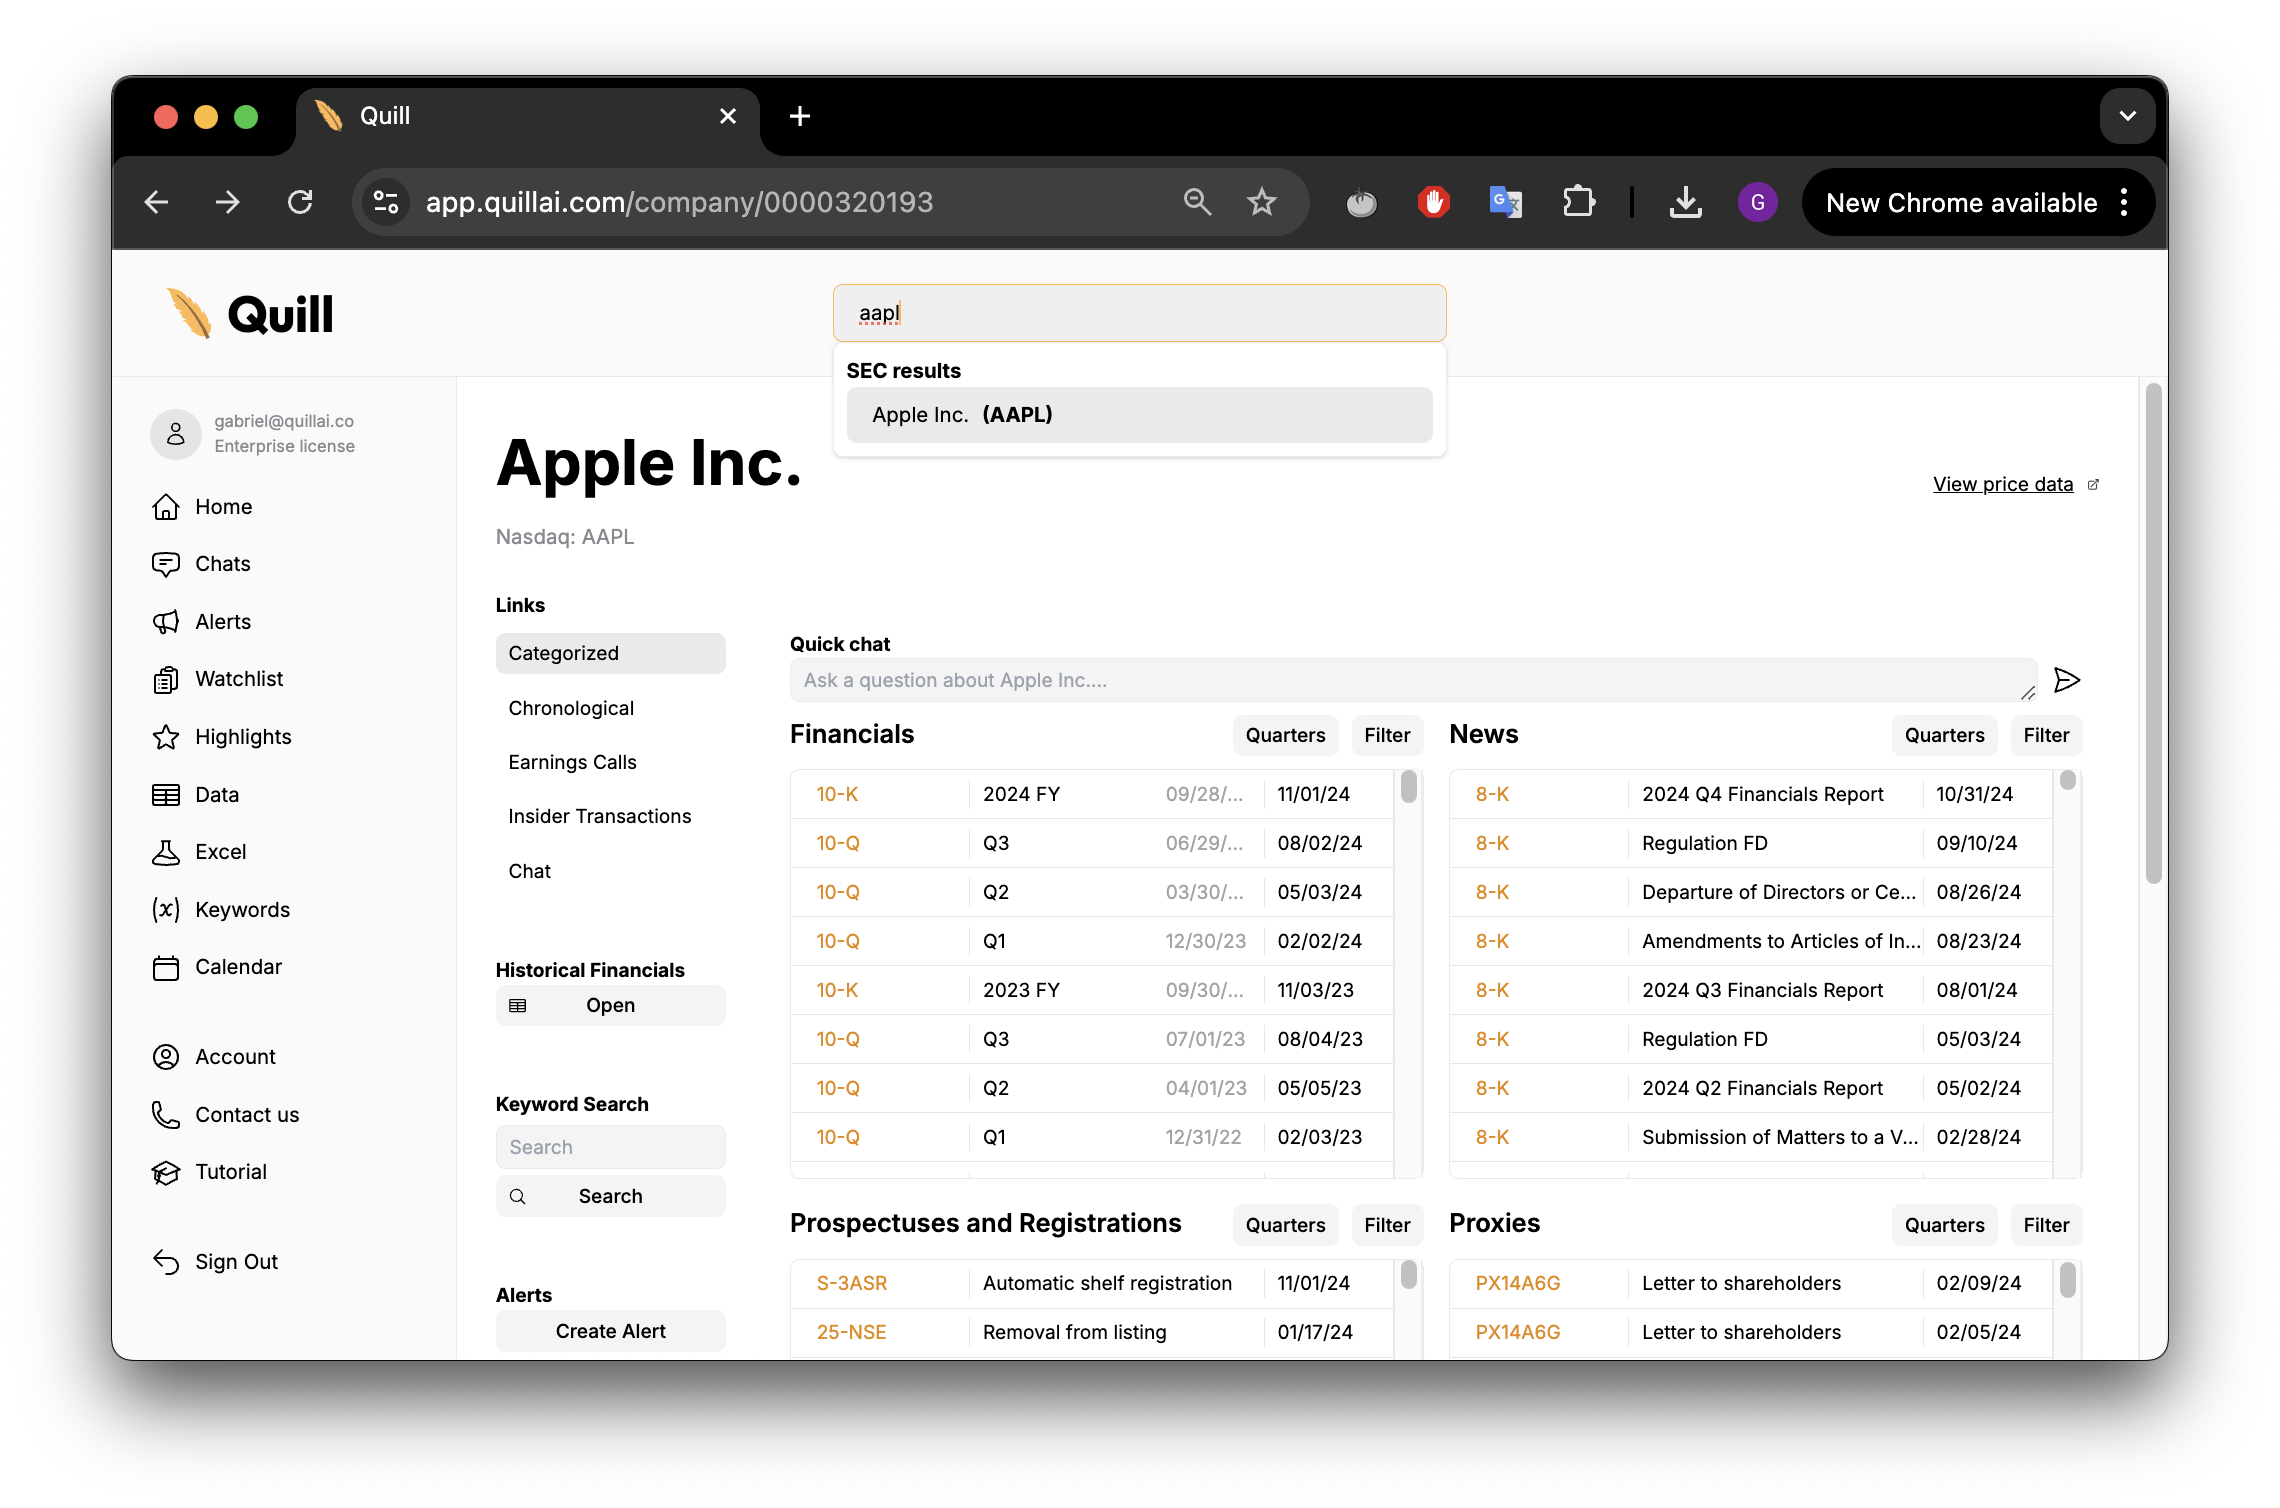The image size is (2280, 1508).
Task: Open the Account profile icon
Action: [166, 1057]
